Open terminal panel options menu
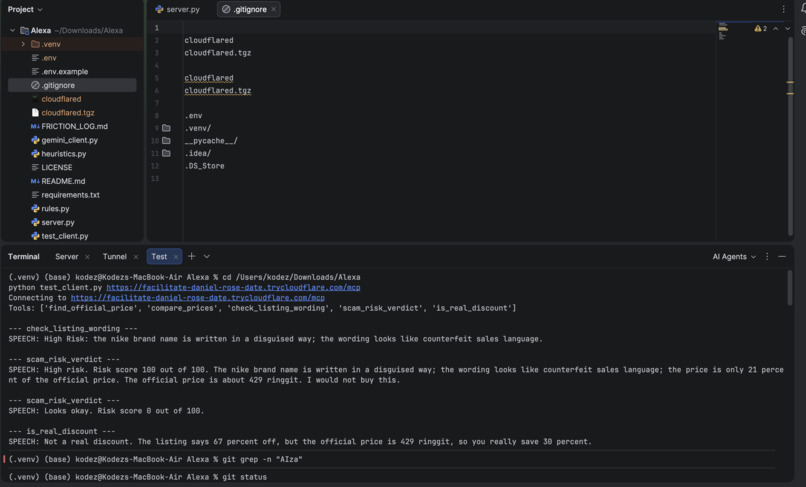The width and height of the screenshot is (806, 487). click(767, 257)
